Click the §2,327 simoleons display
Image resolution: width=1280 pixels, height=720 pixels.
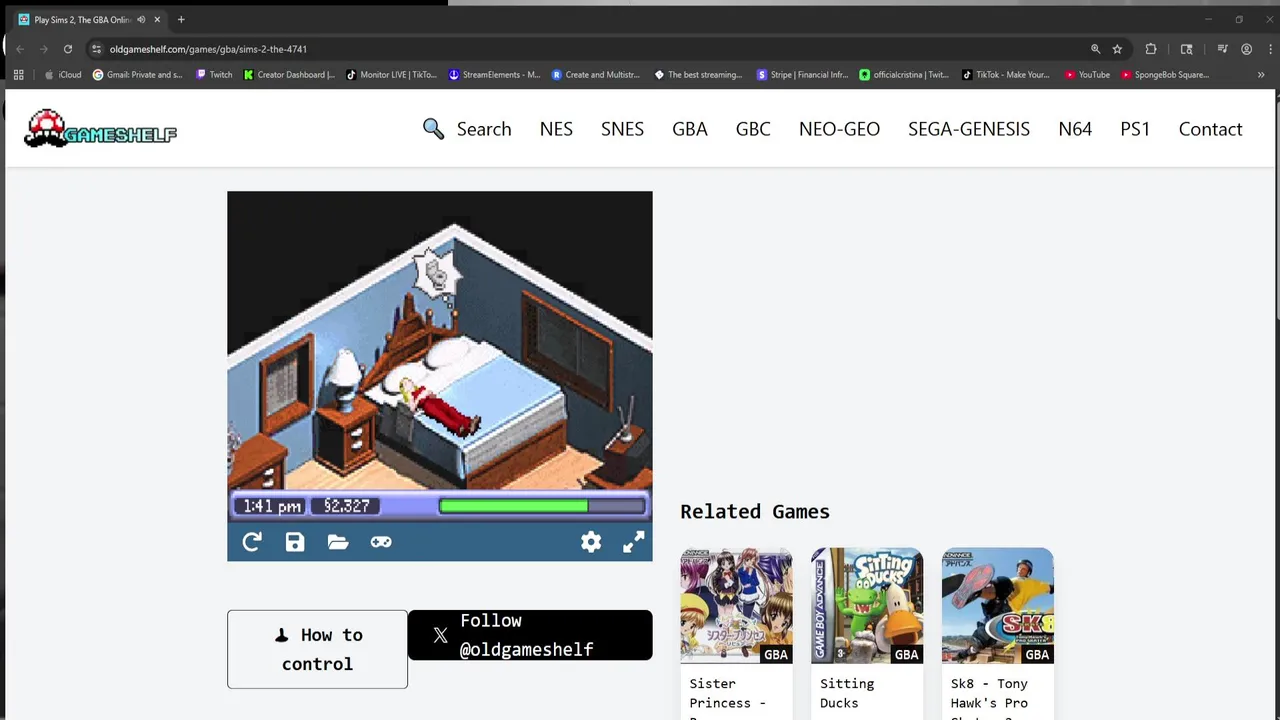(346, 506)
